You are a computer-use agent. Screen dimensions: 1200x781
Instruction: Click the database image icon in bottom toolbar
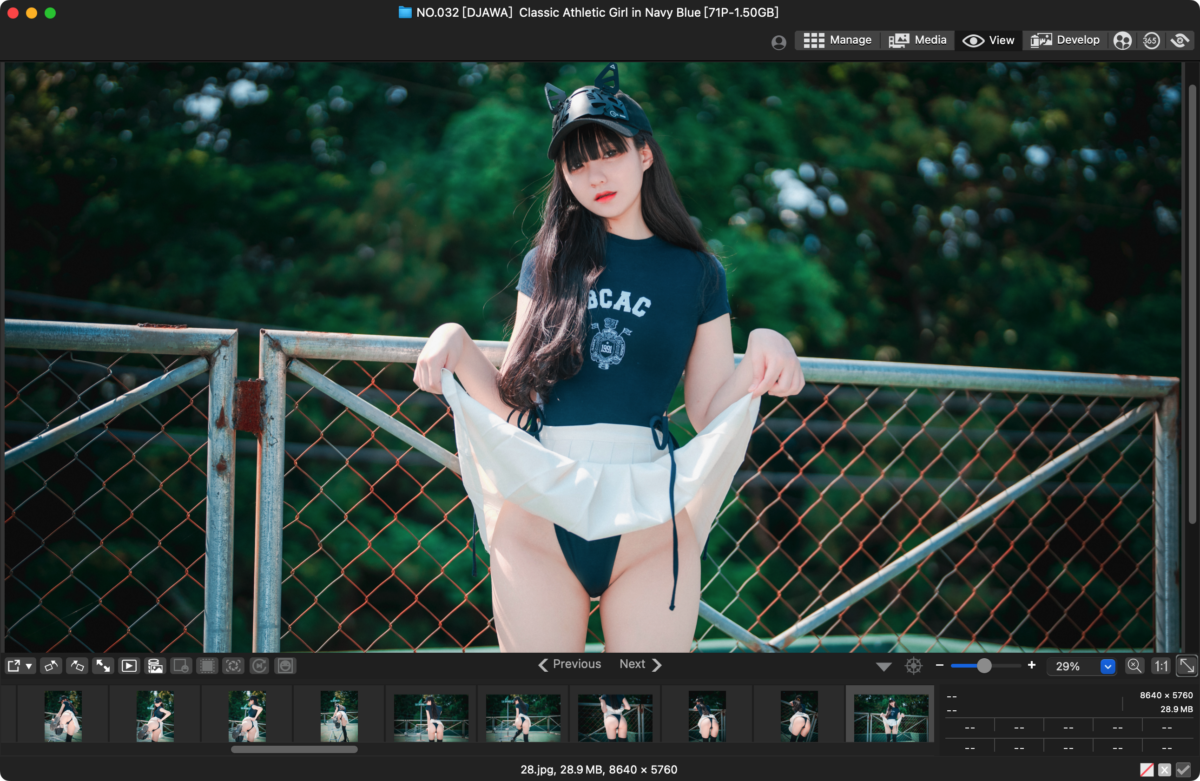coord(155,665)
